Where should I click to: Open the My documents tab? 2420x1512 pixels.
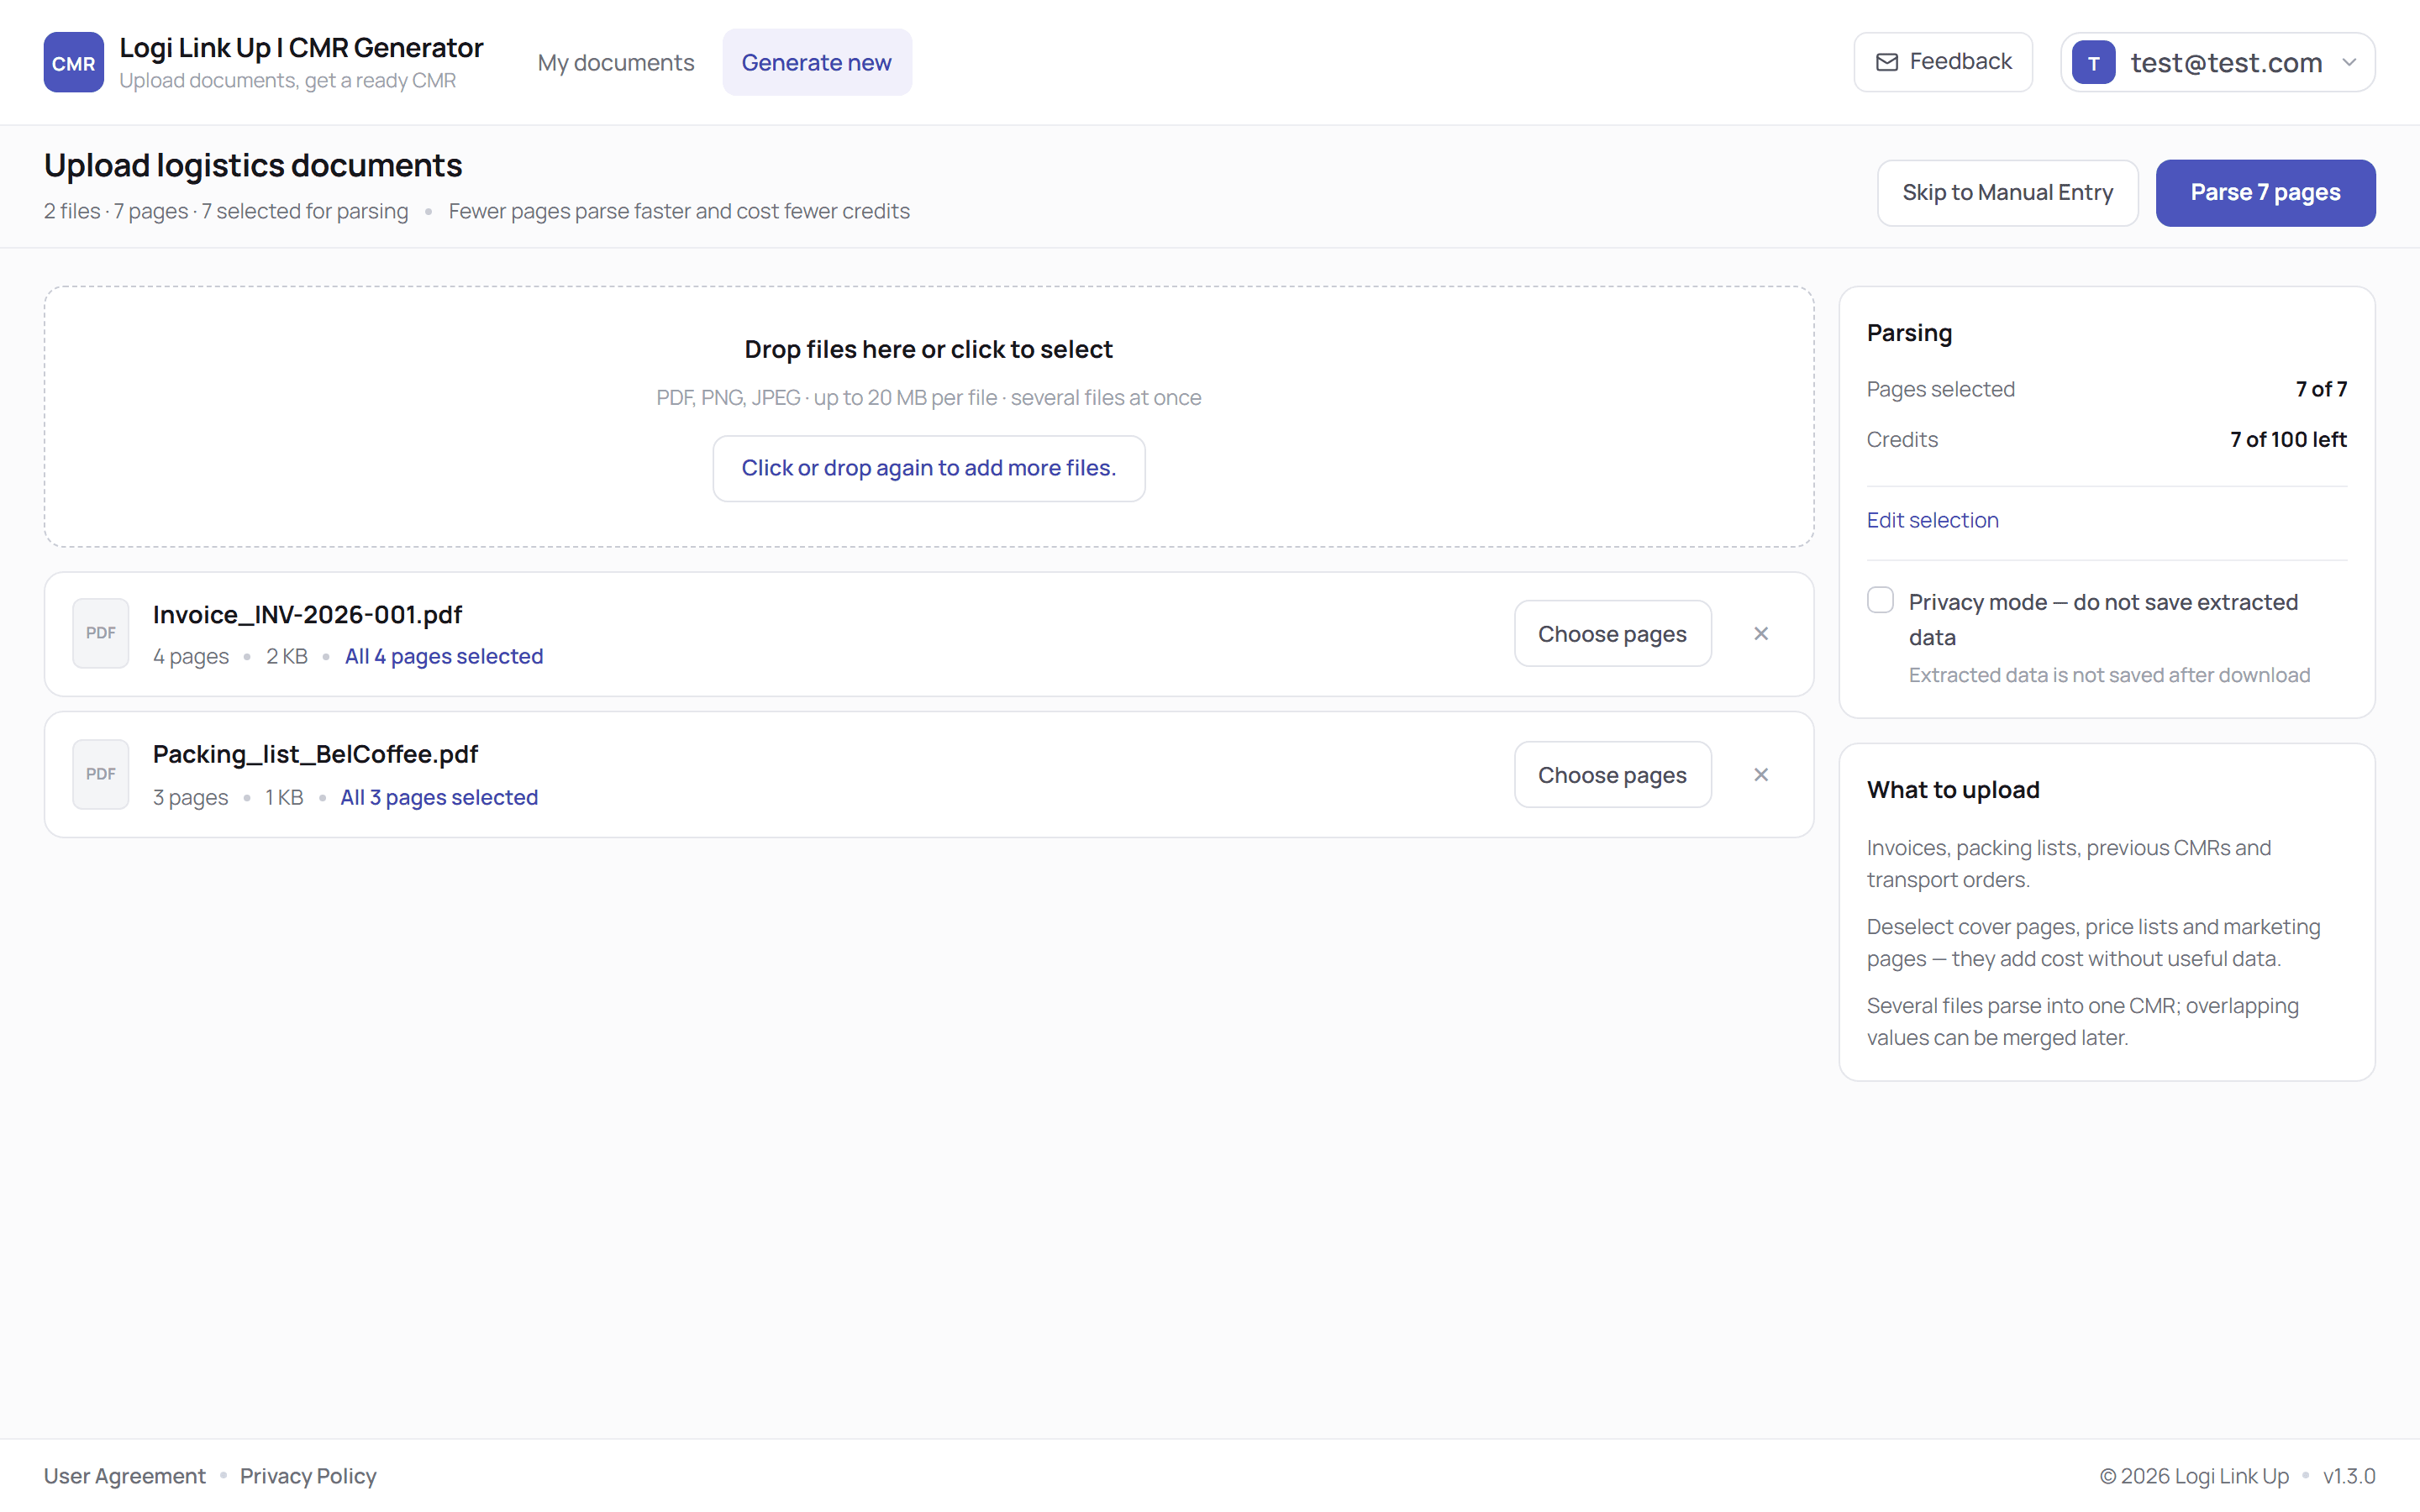615,62
